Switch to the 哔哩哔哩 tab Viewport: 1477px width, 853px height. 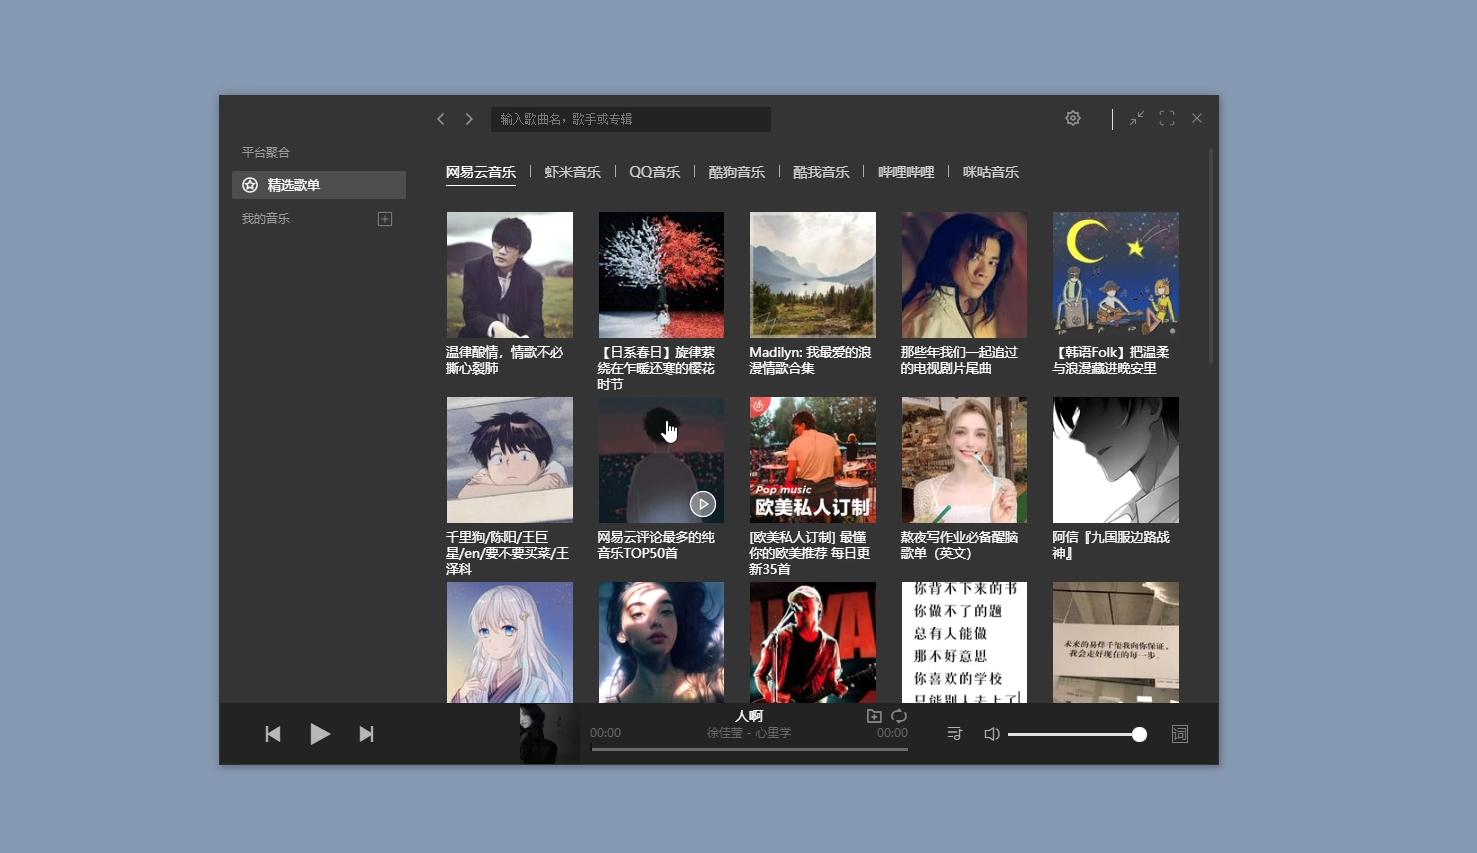pos(905,172)
